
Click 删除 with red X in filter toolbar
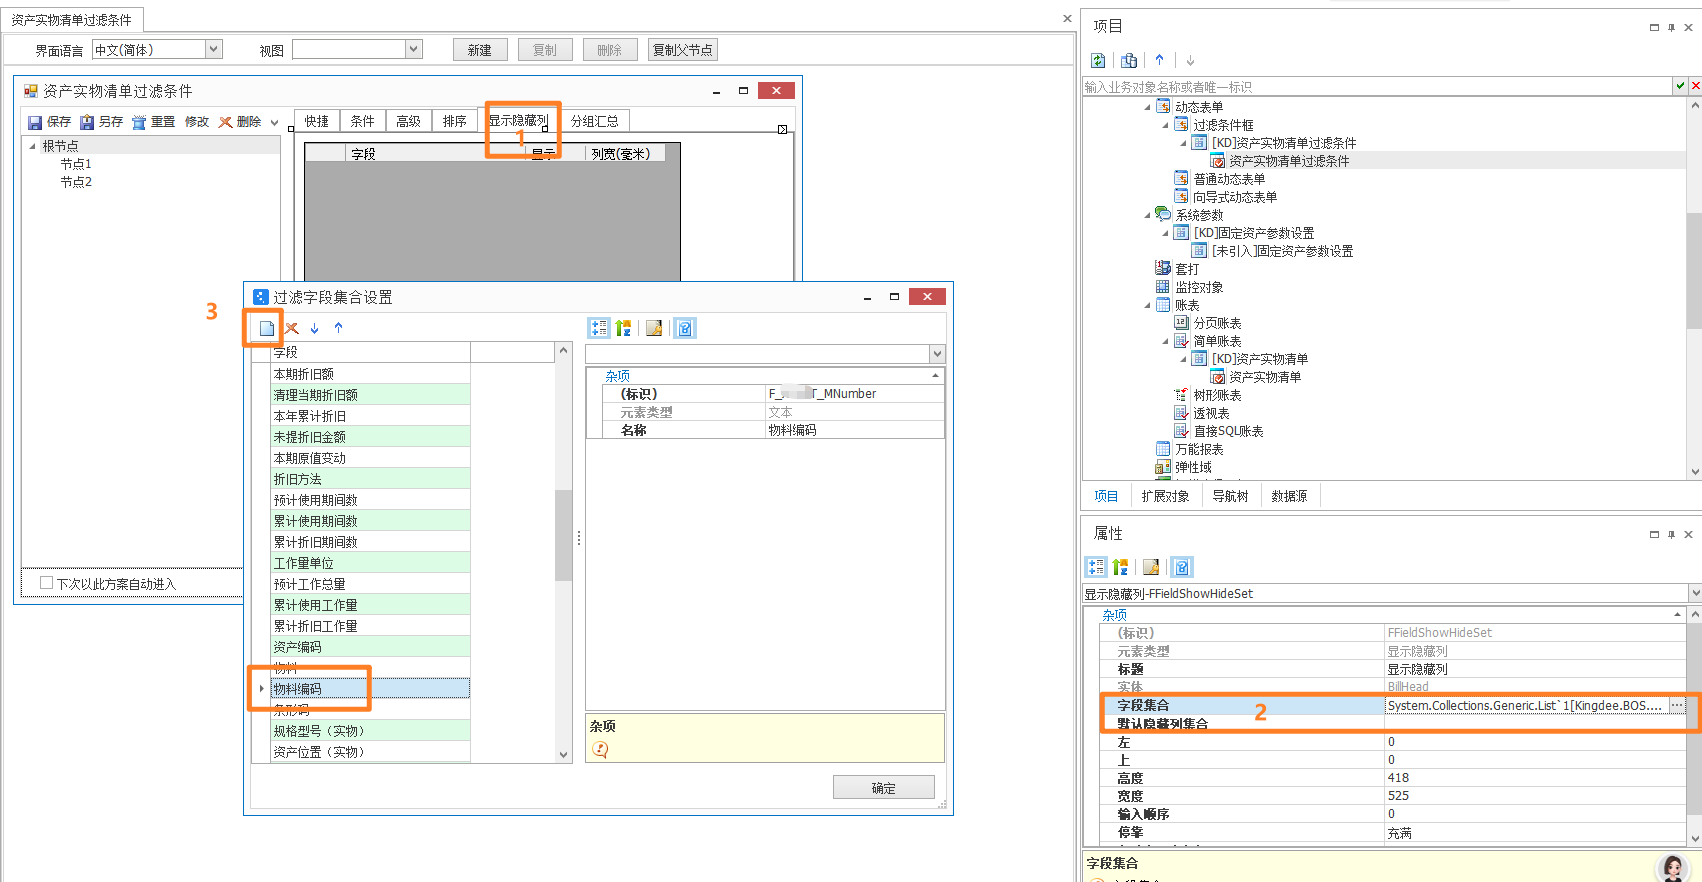[x=240, y=122]
